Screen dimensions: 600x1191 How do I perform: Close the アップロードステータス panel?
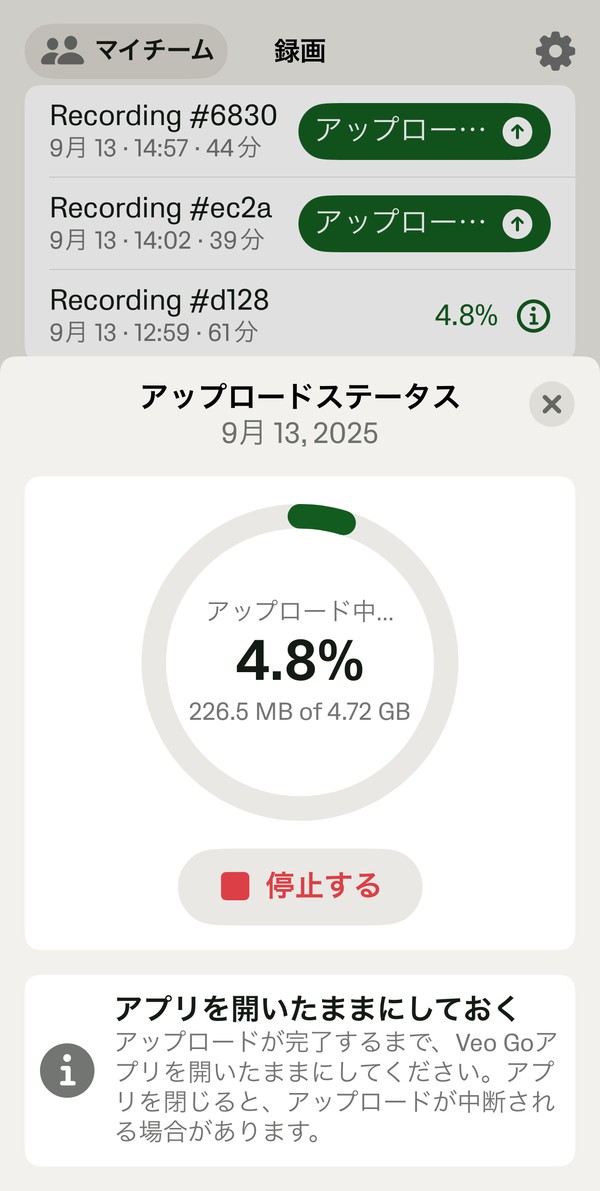[551, 404]
